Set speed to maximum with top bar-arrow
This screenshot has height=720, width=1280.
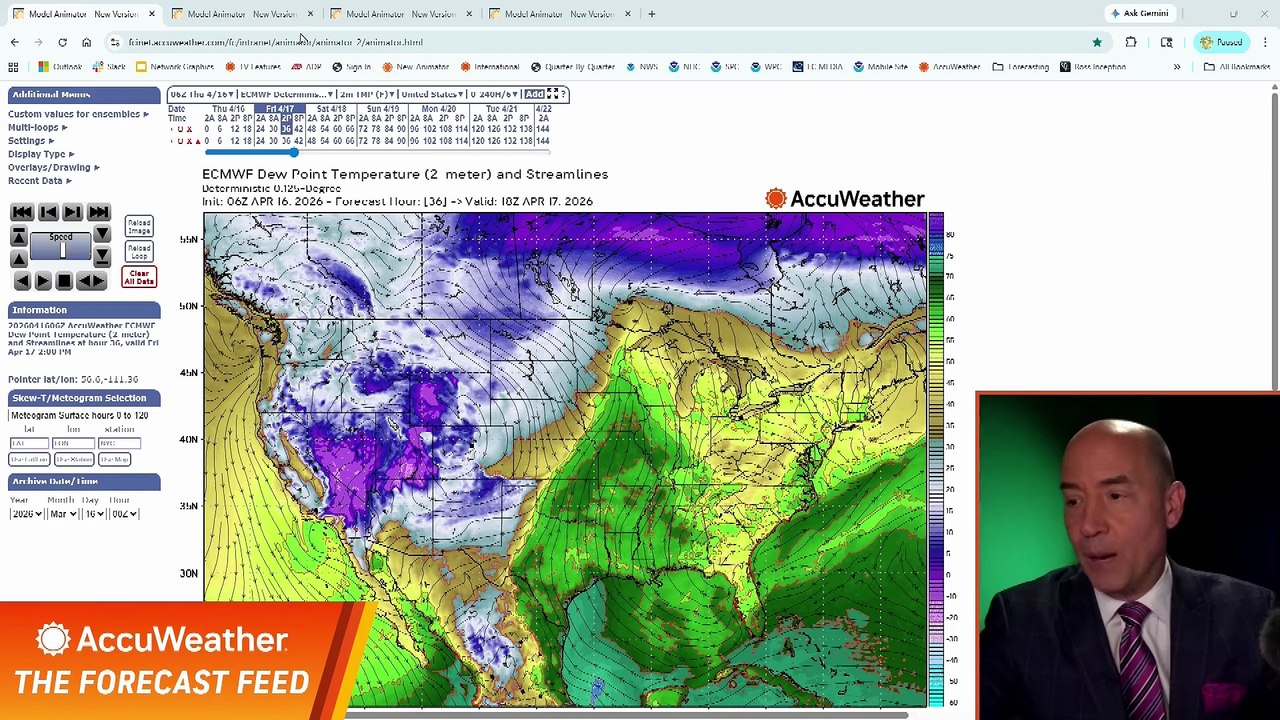(18, 236)
